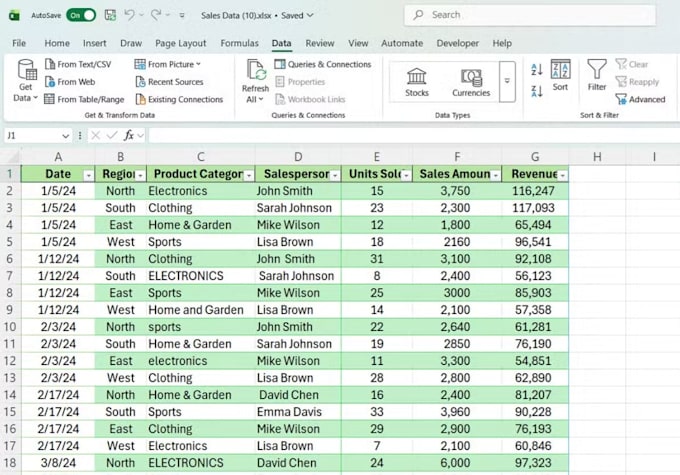Image resolution: width=680 pixels, height=475 pixels.
Task: Open Region column filter dropdown
Action: [x=141, y=175]
